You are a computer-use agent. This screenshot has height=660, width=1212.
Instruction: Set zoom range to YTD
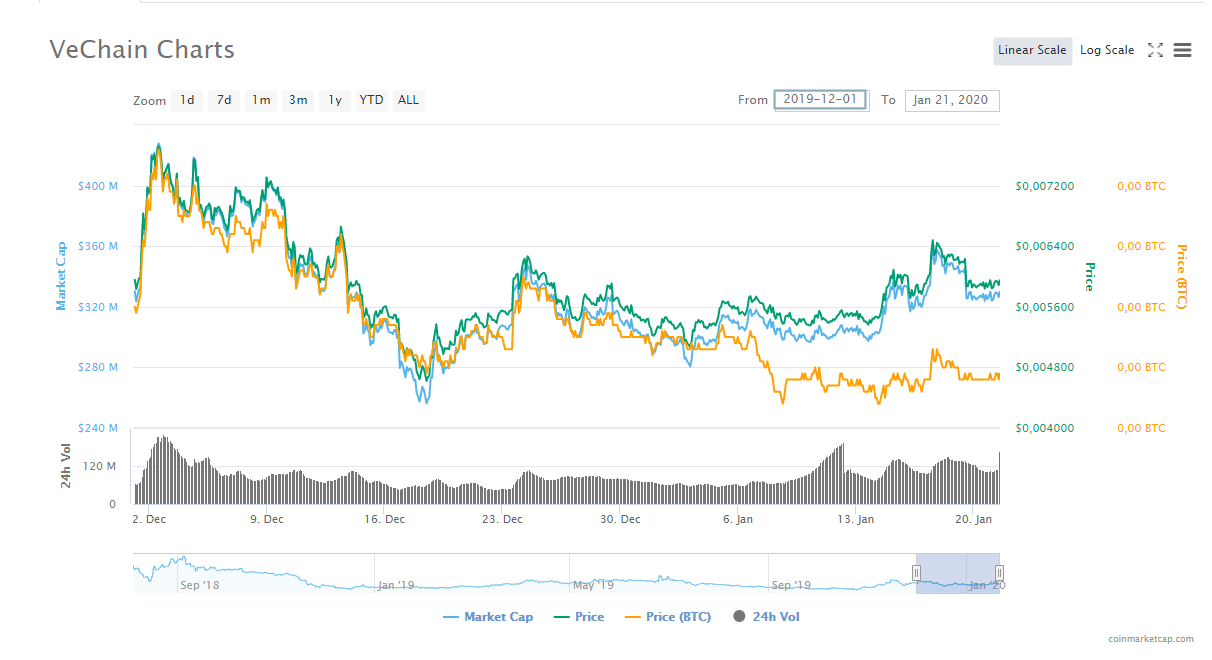371,100
